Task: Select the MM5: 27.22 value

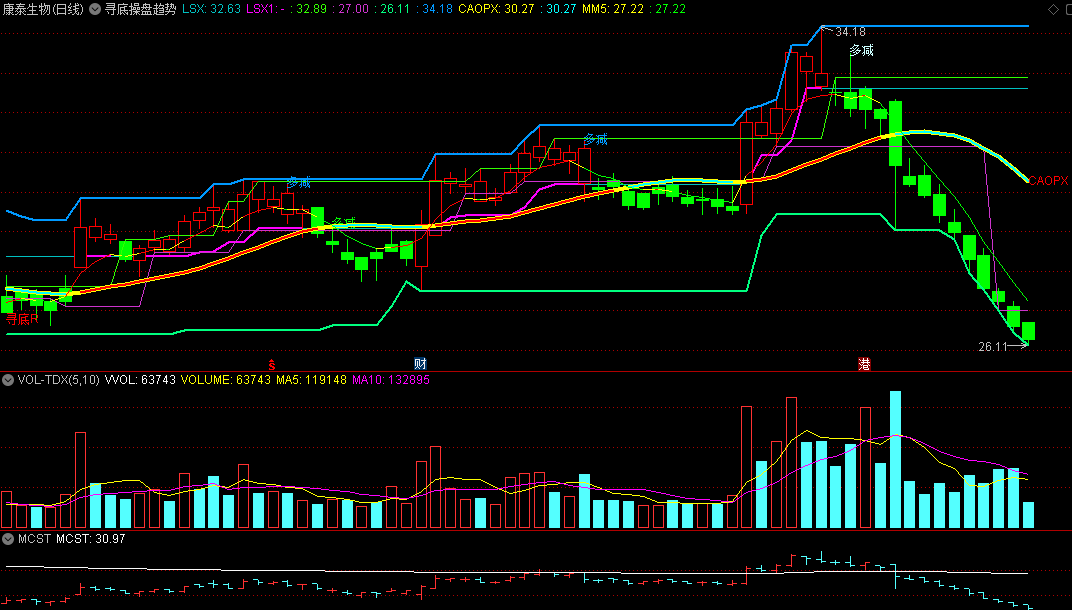Action: (x=613, y=9)
